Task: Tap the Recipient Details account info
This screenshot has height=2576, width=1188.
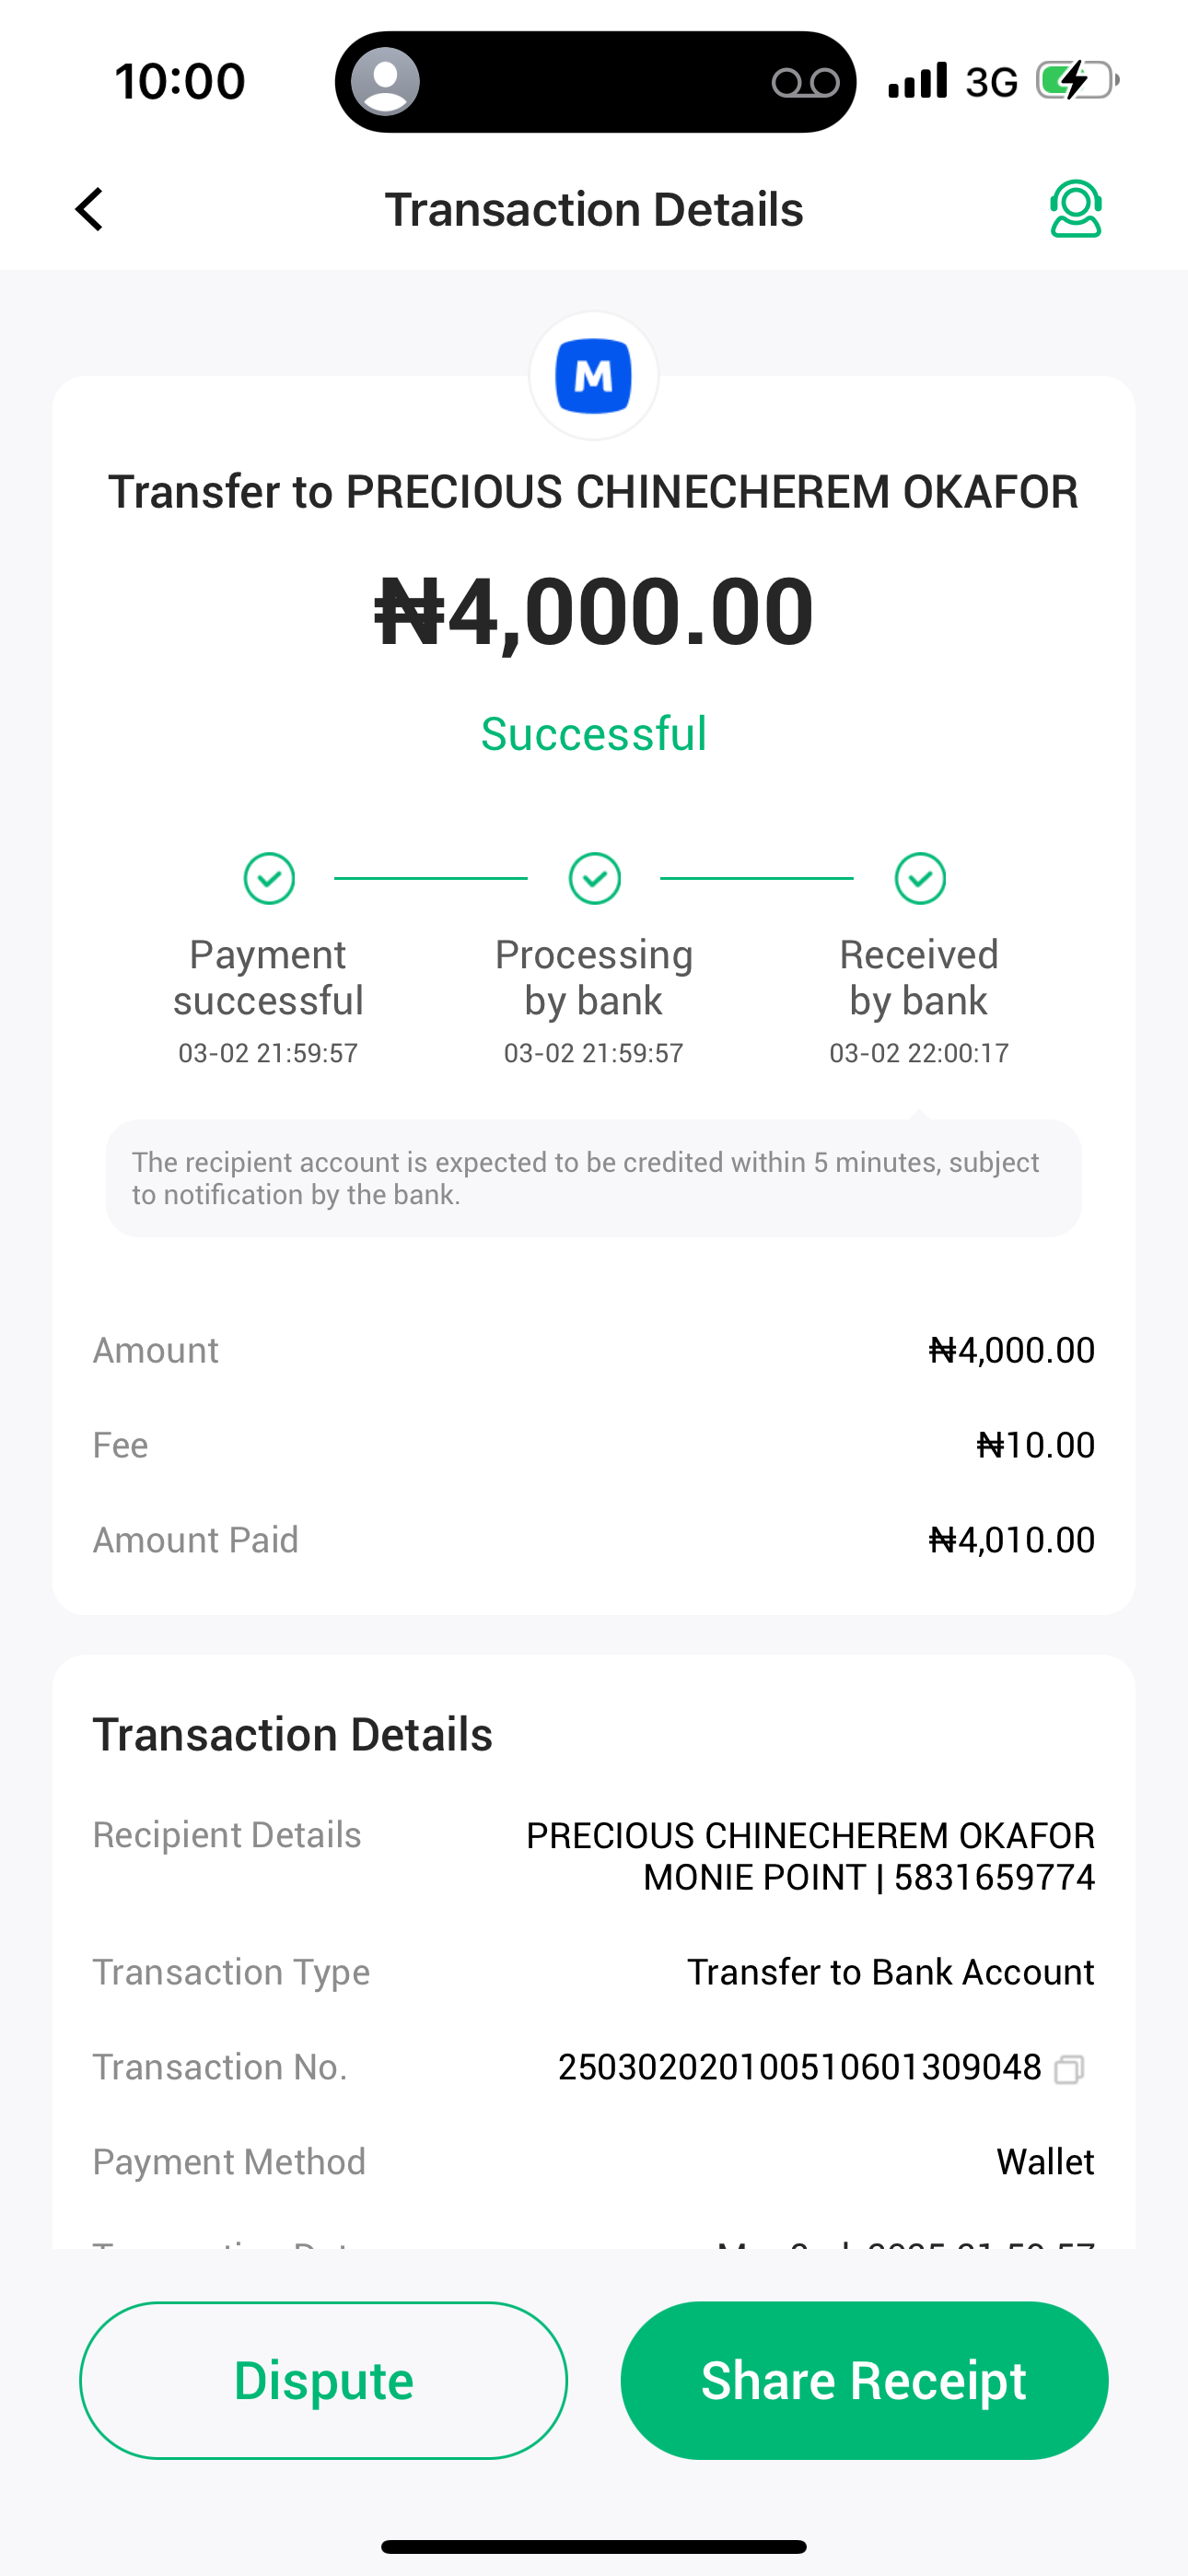Action: point(810,1856)
